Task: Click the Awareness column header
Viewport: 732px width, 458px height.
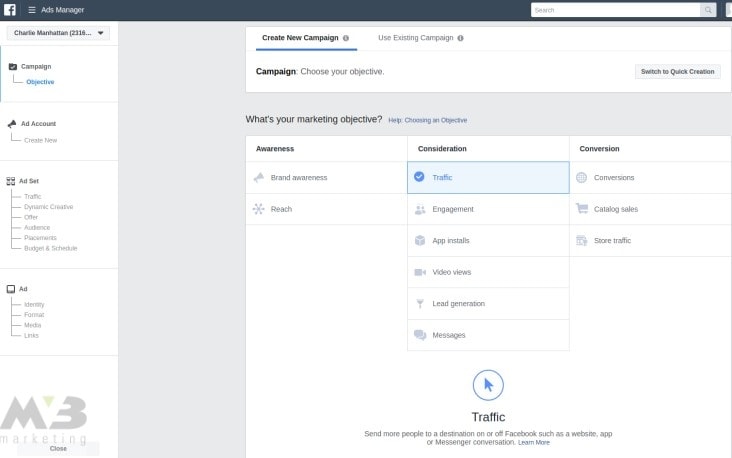Action: [x=275, y=149]
